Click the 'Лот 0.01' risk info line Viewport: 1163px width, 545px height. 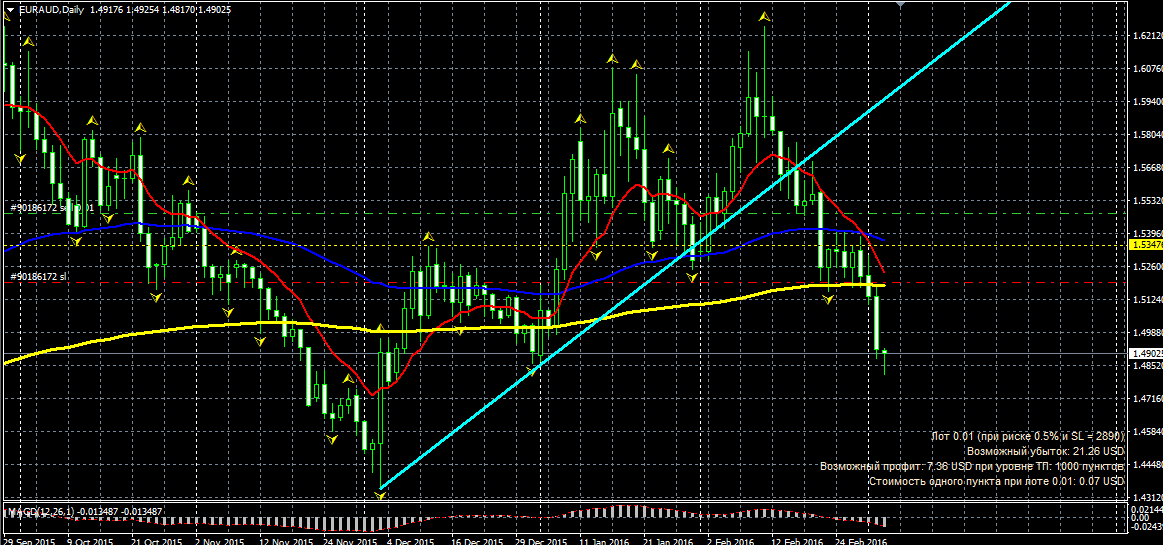[1028, 436]
